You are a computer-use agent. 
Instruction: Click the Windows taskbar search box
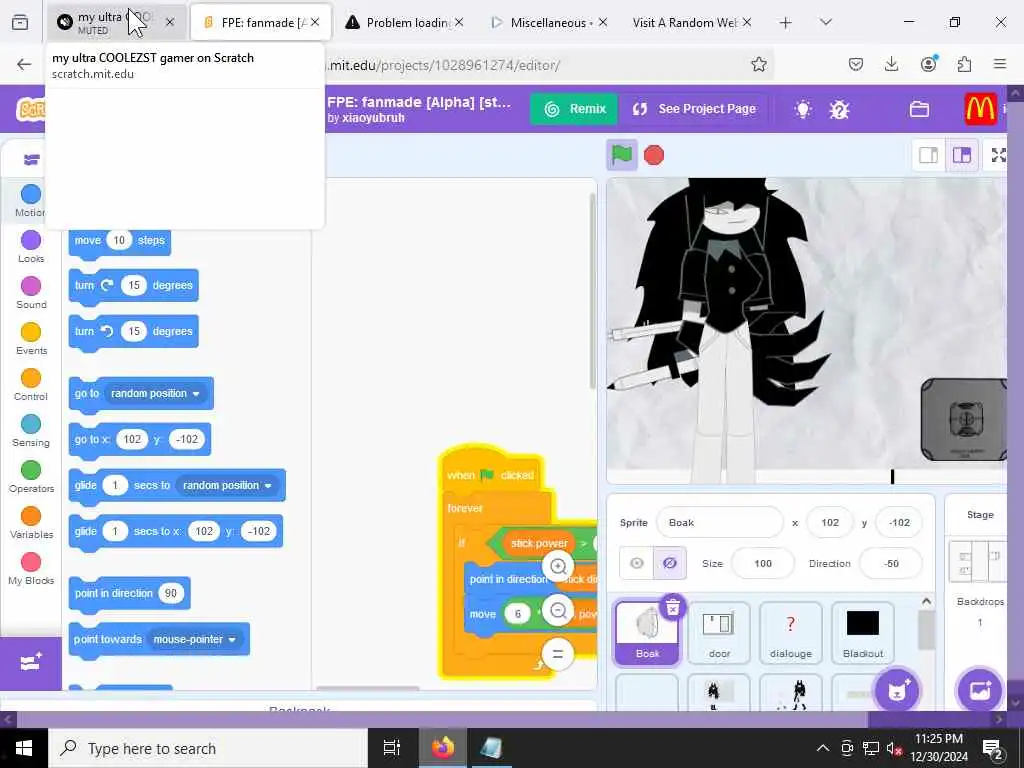208,748
